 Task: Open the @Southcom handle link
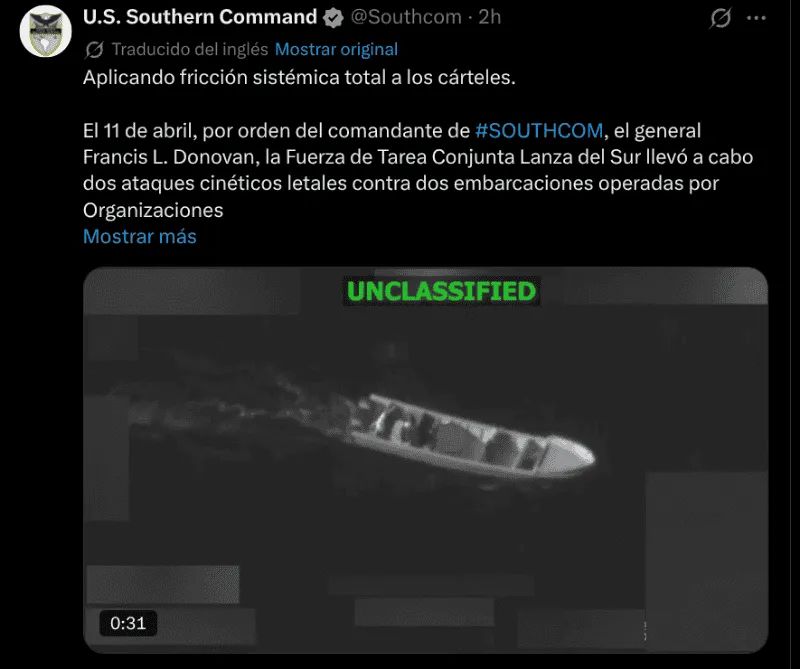[406, 17]
